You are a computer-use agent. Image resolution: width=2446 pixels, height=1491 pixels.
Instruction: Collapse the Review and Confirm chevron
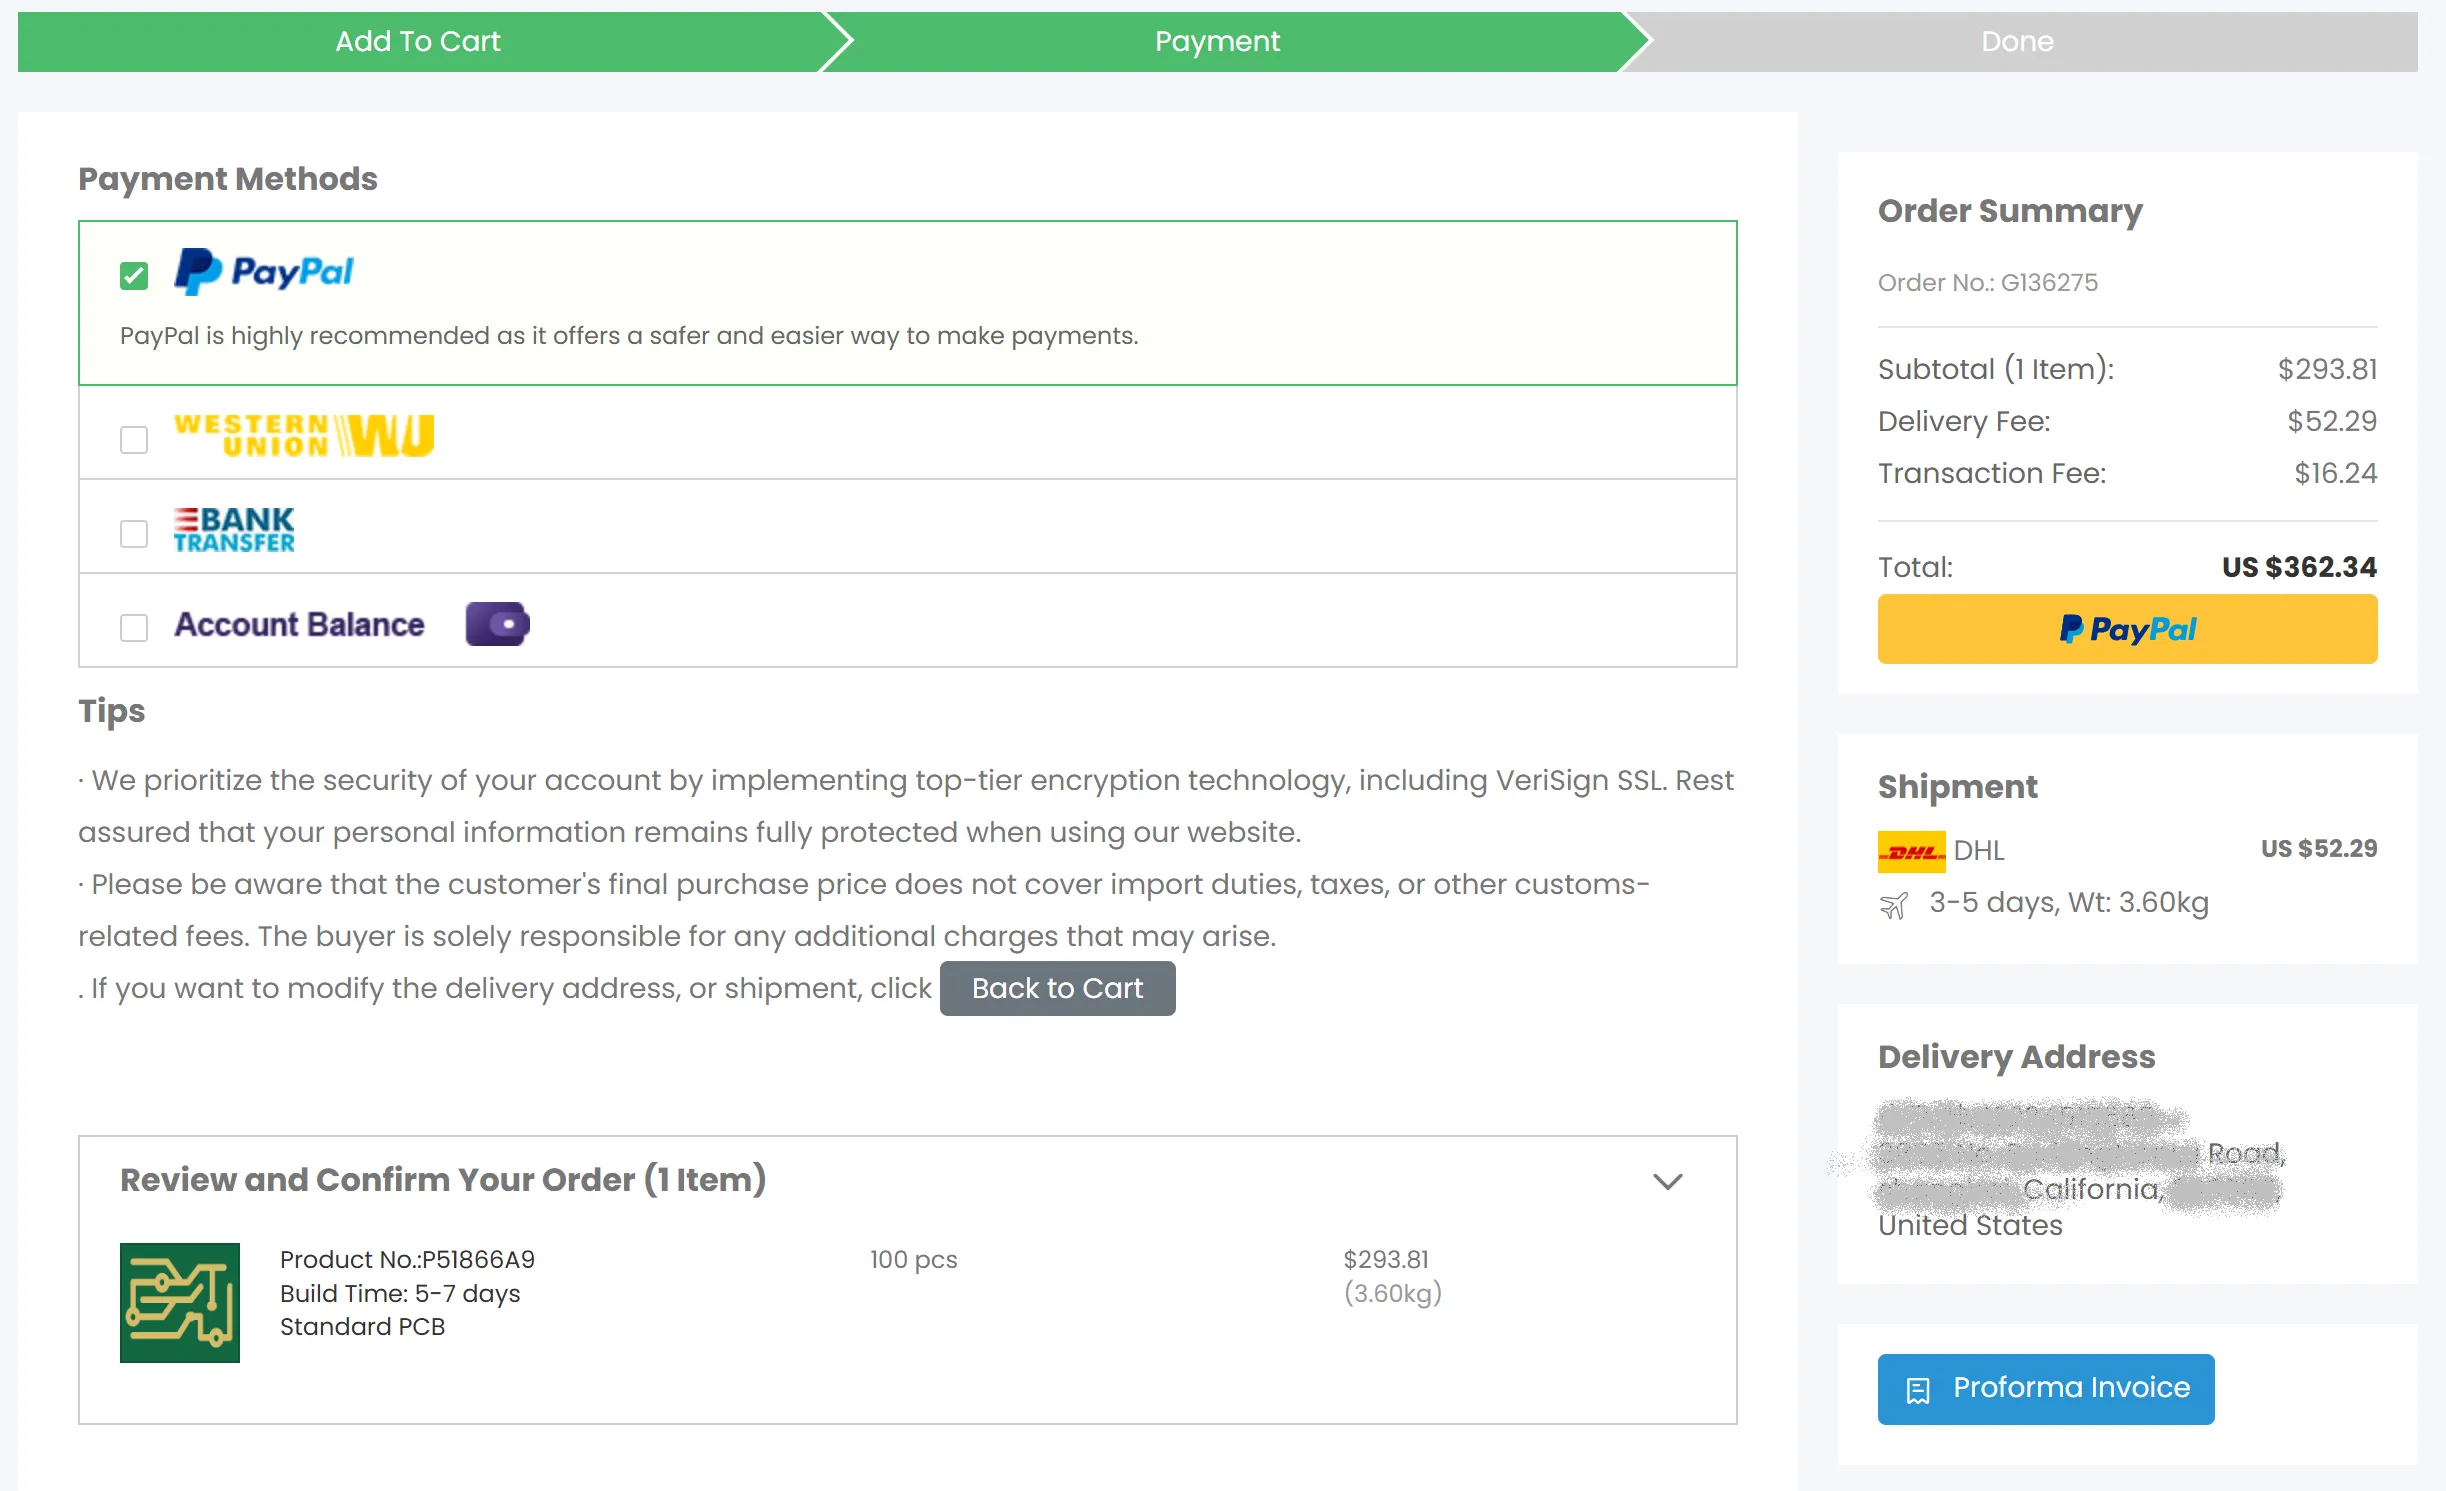tap(1667, 1182)
